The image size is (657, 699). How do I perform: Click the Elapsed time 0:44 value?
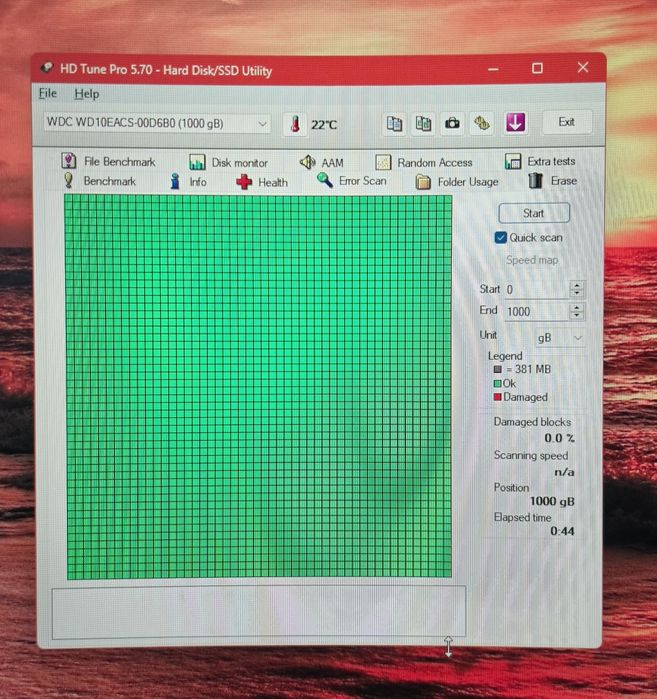[x=562, y=531]
